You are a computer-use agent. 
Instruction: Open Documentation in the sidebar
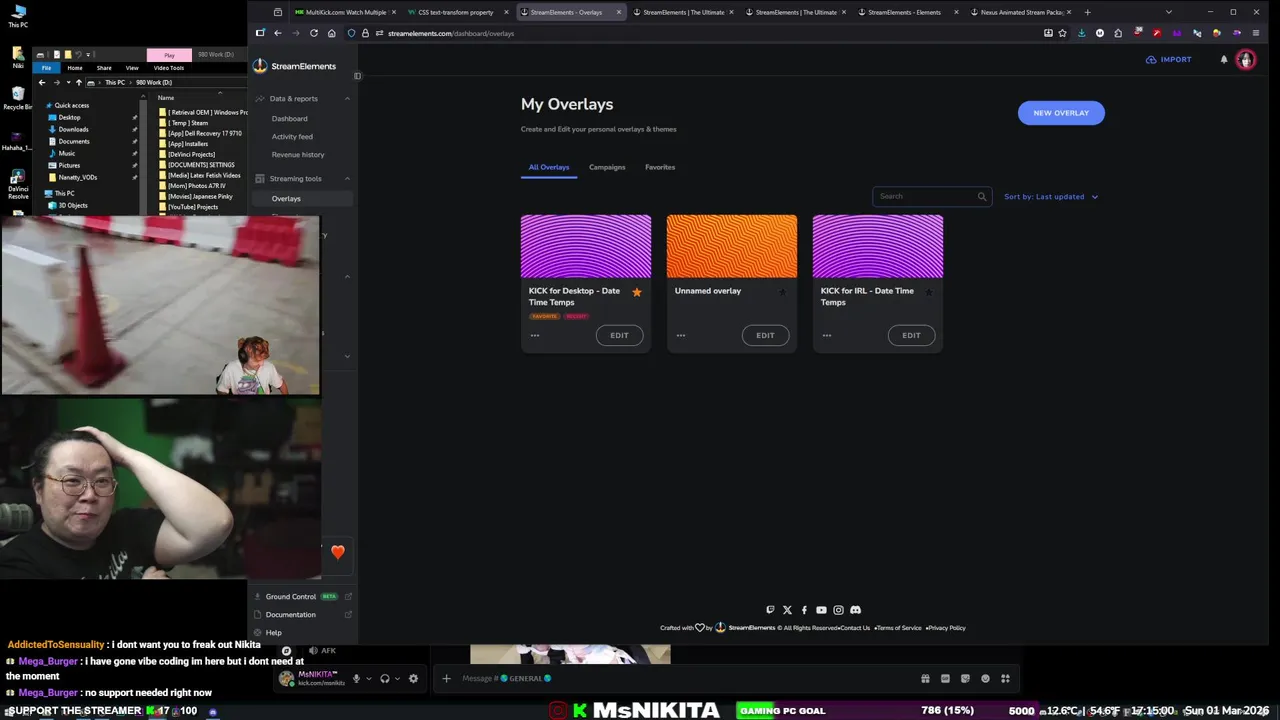tap(291, 614)
